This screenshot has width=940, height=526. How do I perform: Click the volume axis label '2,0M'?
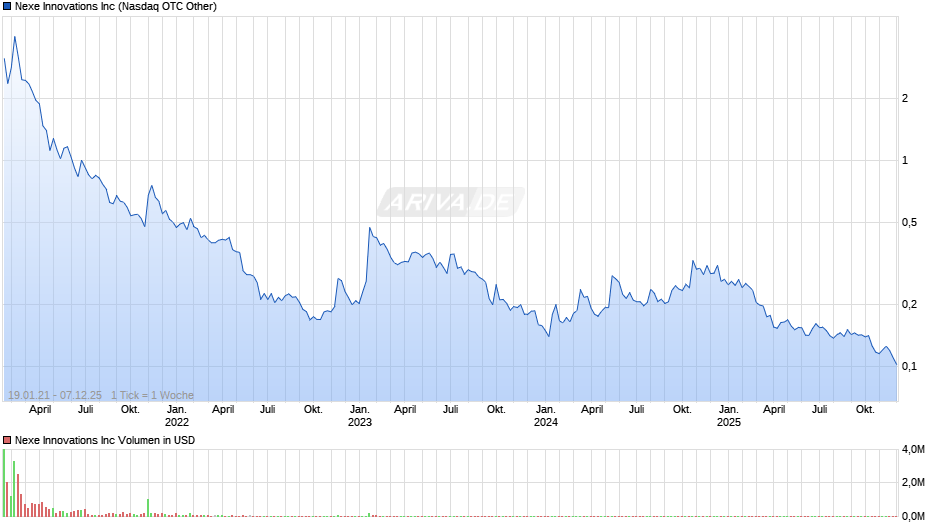(914, 483)
